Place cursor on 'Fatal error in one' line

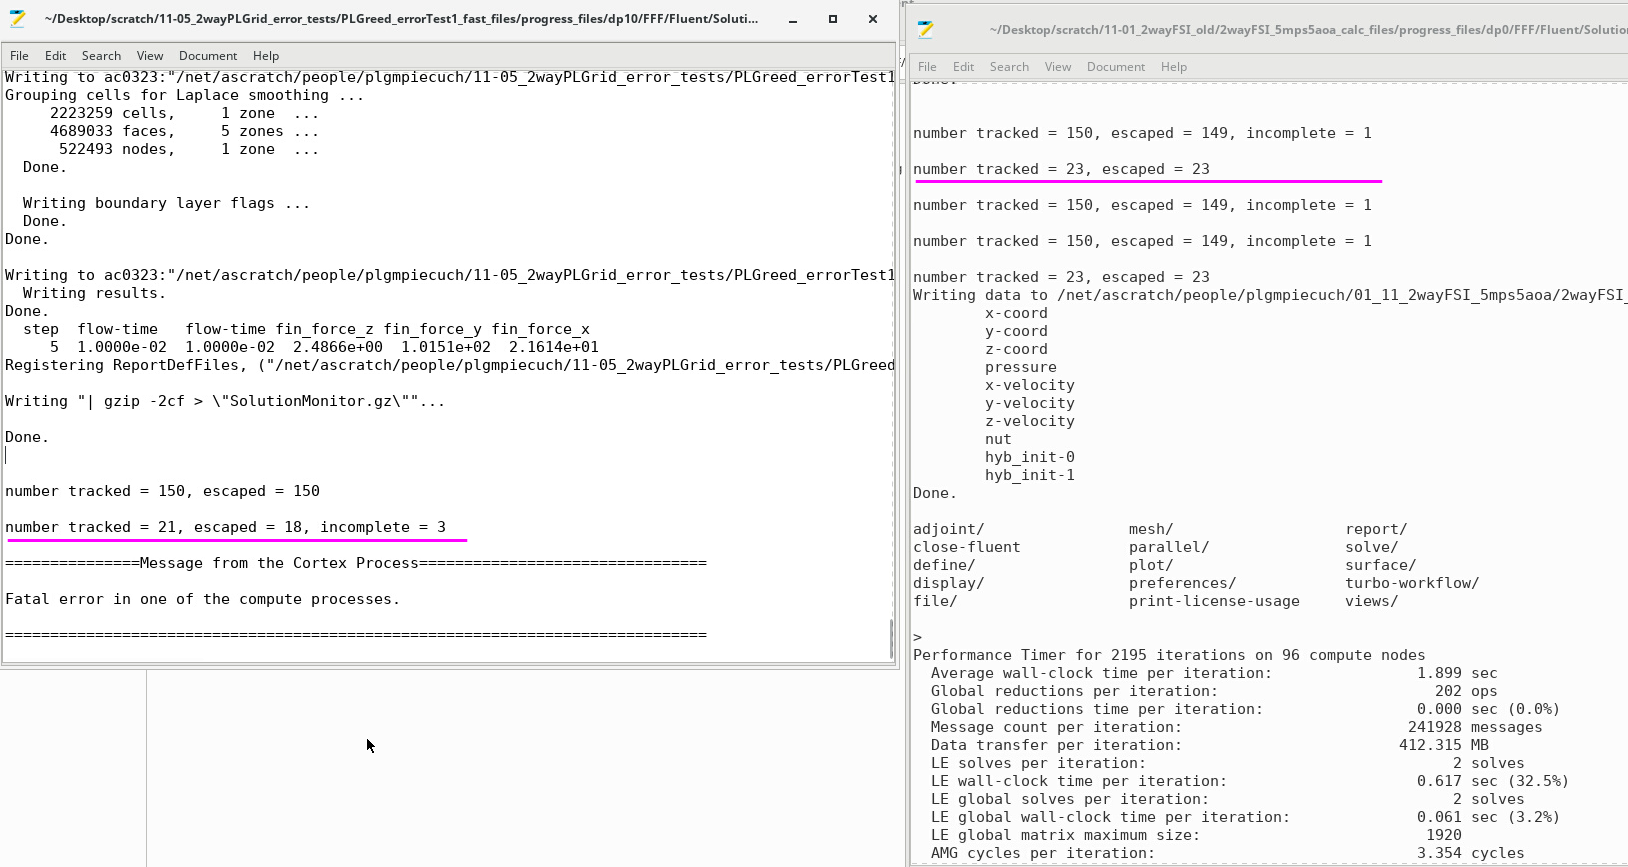coord(202,599)
